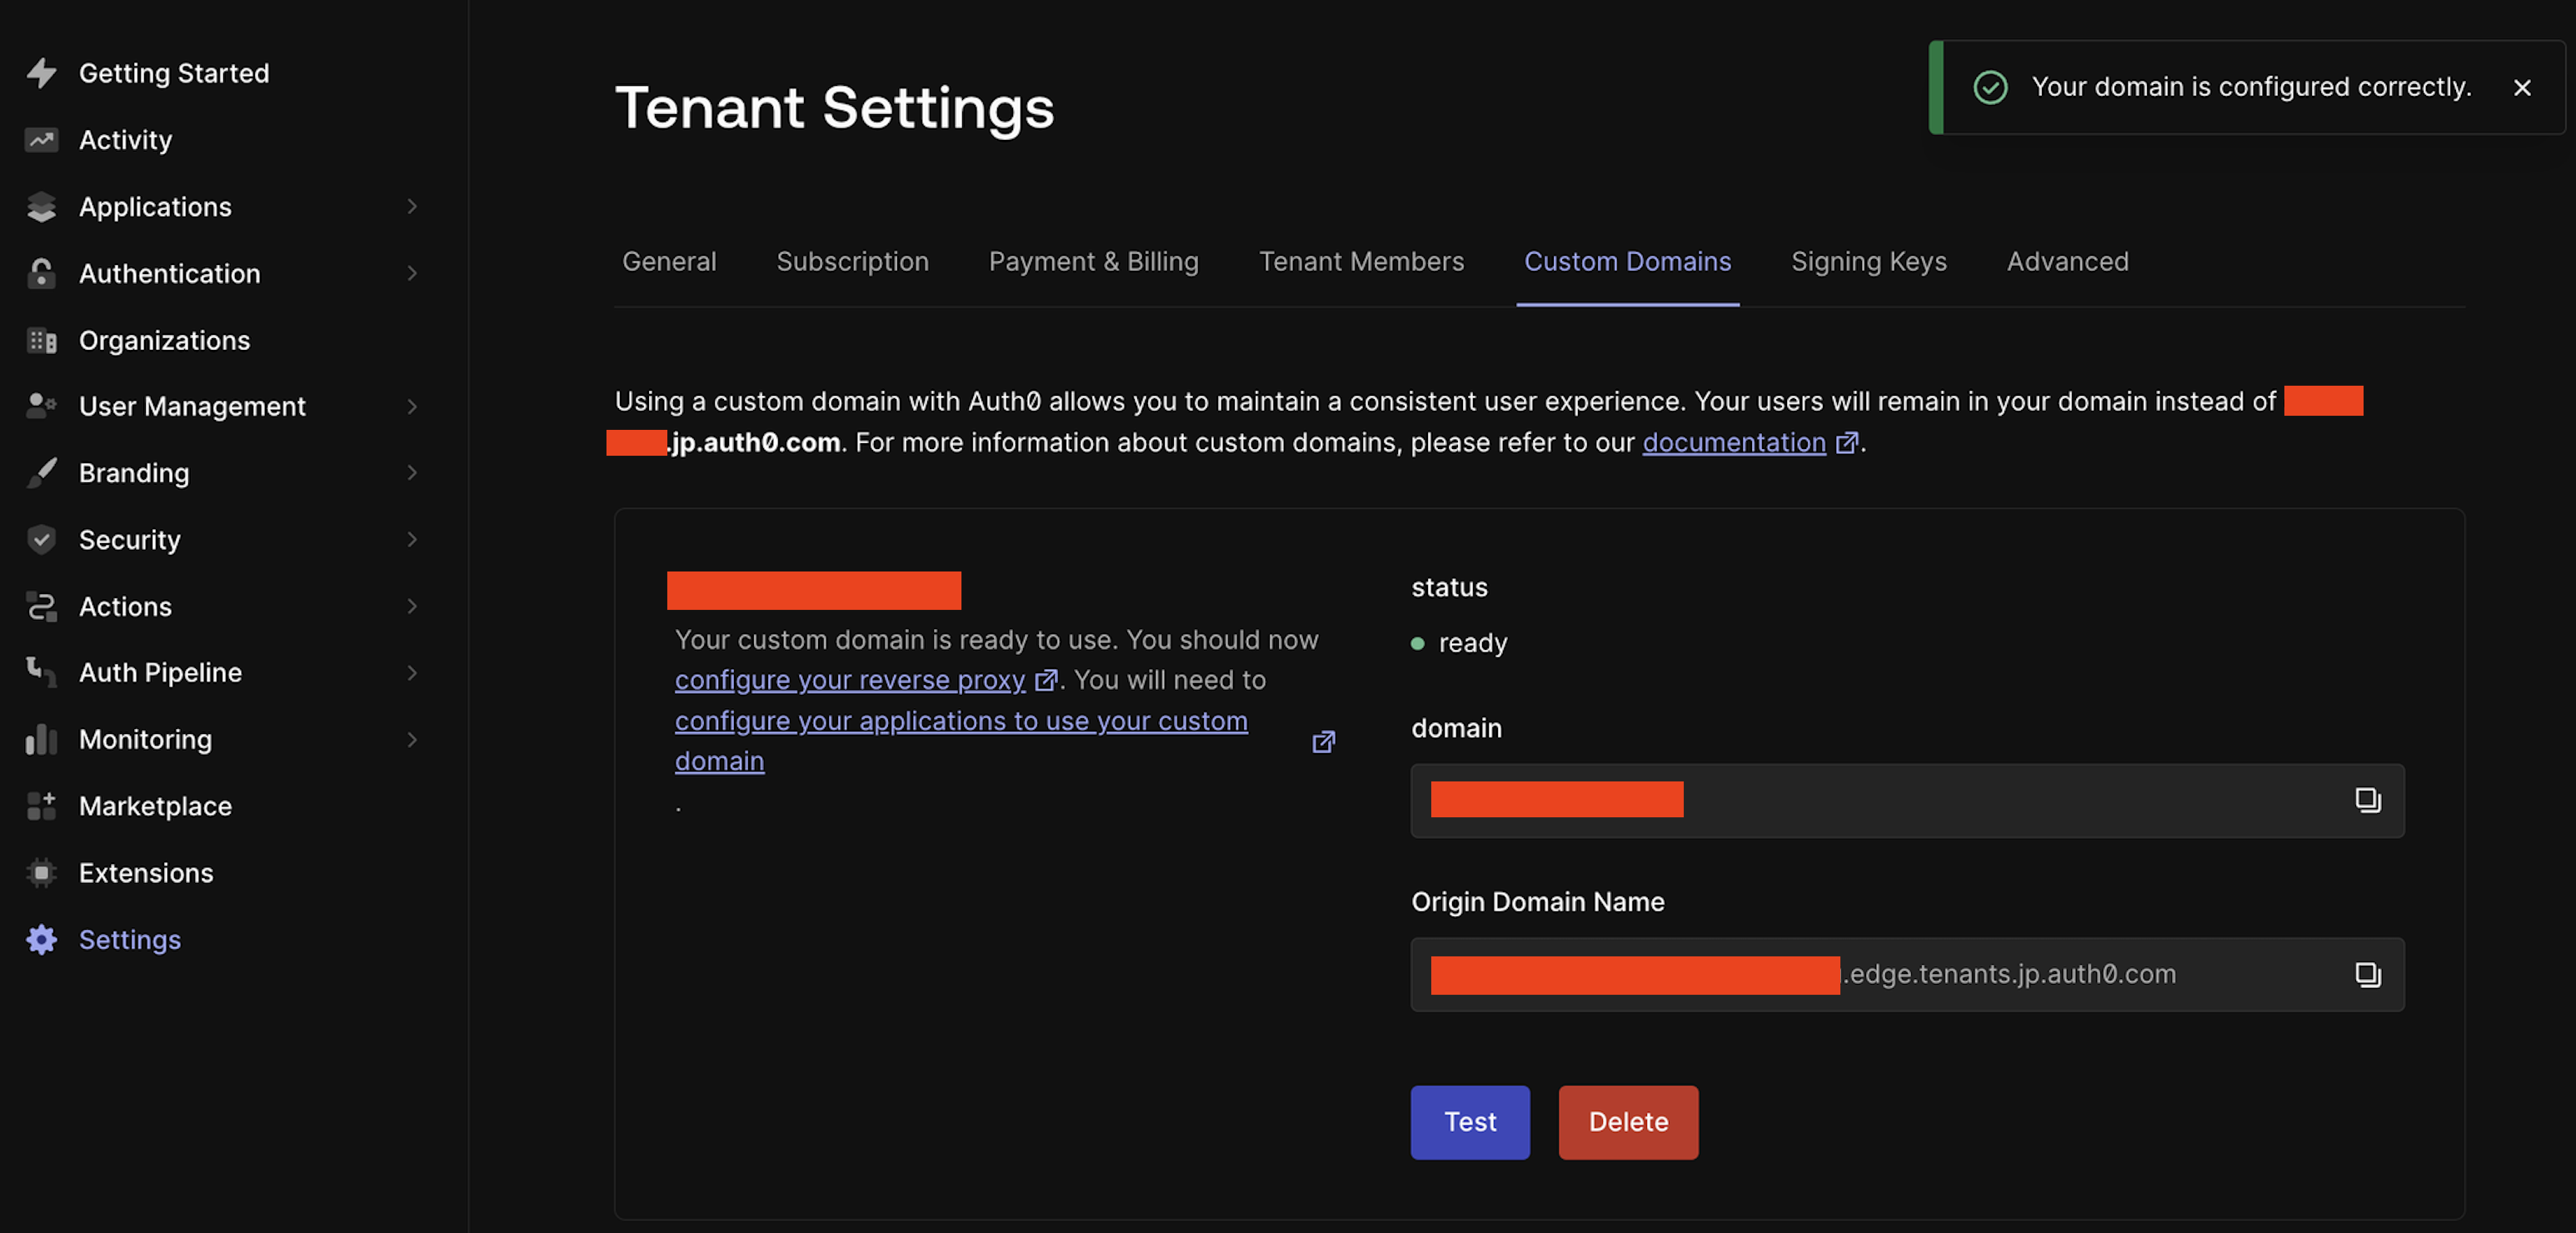
Task: Click 'Your domain is configured correctly.' message
Action: pos(2251,87)
